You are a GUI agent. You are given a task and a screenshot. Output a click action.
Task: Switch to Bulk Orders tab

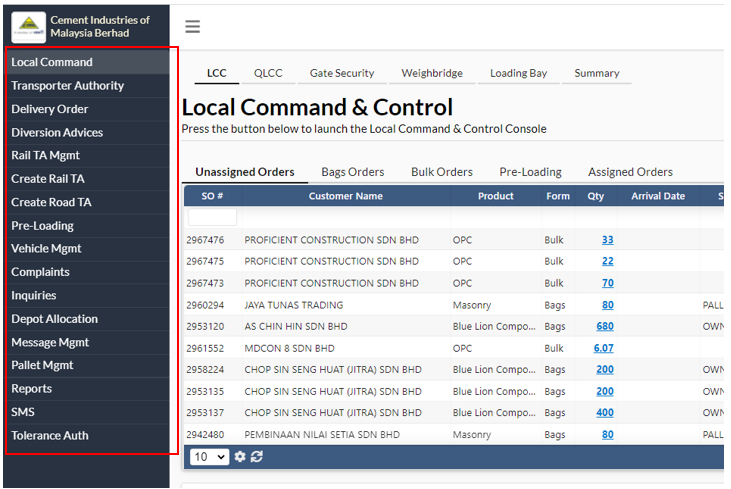(x=442, y=172)
